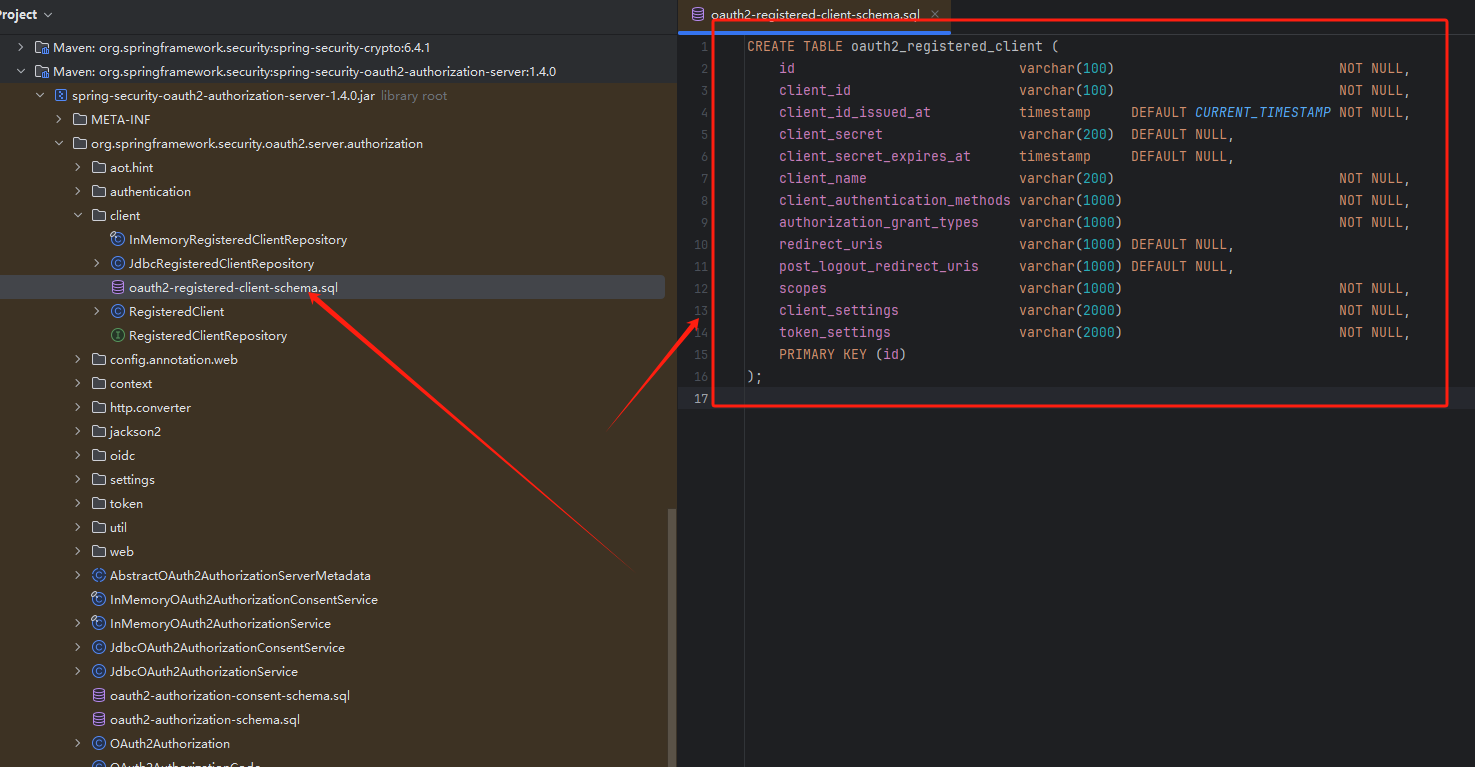1475x767 pixels.
Task: Click the database icon of oauth2-registered-client-schema.sql in tree
Action: click(x=118, y=287)
